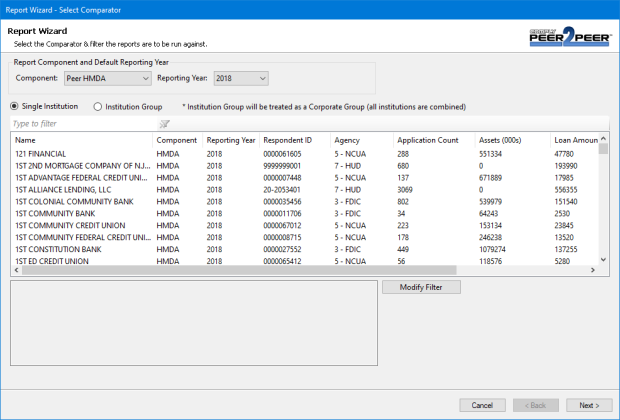Click the Type to filter input field

pos(84,124)
